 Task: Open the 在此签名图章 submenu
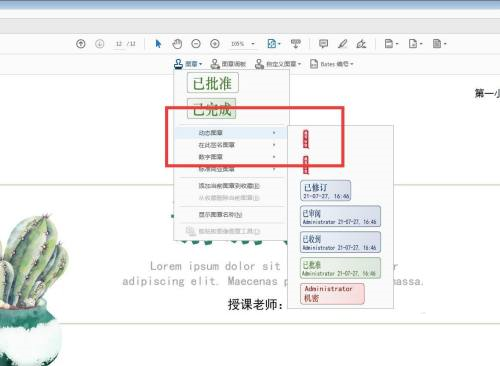[x=231, y=145]
